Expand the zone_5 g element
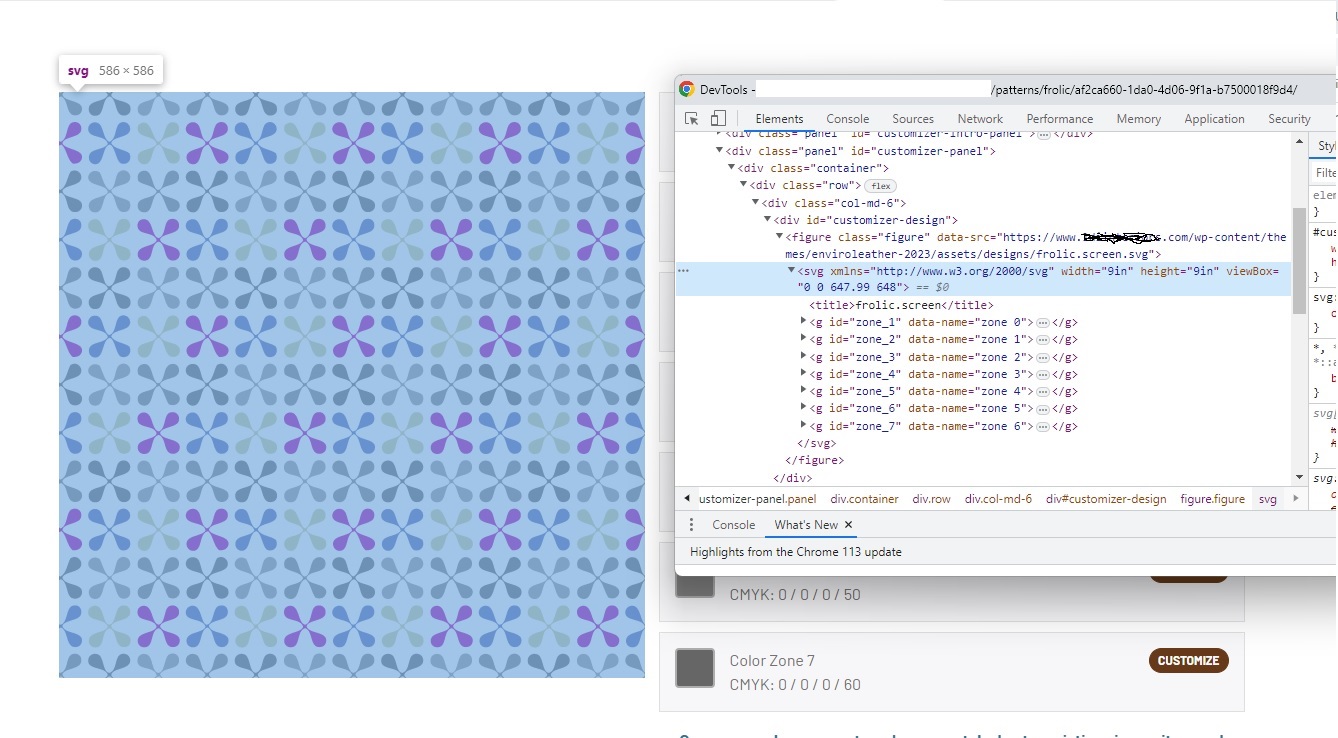 (804, 391)
